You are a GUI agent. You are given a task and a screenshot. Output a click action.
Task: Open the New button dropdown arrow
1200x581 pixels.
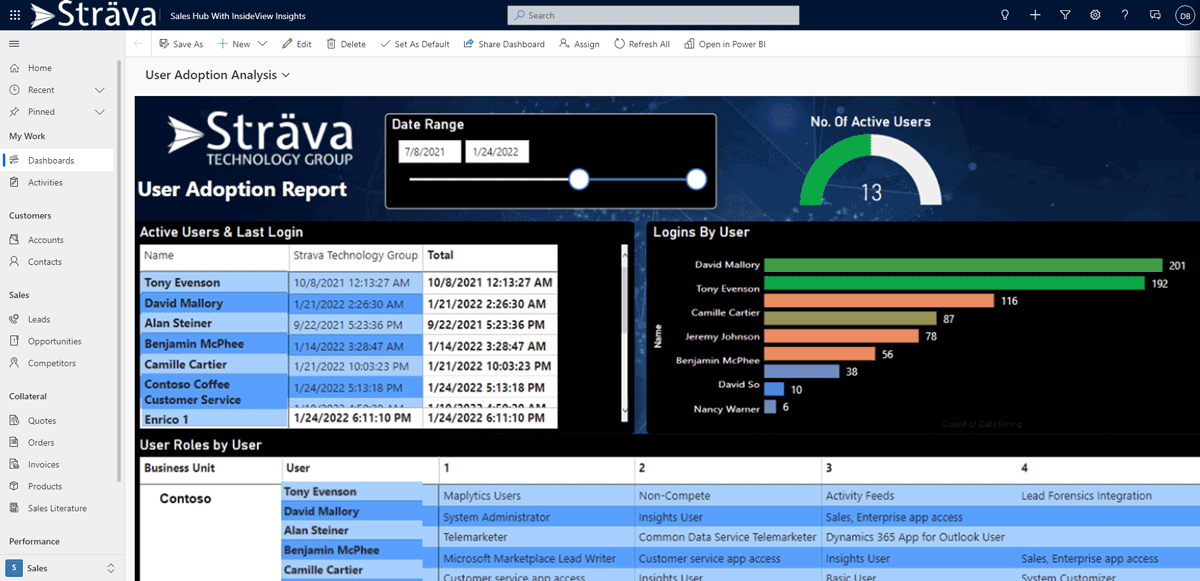[263, 44]
